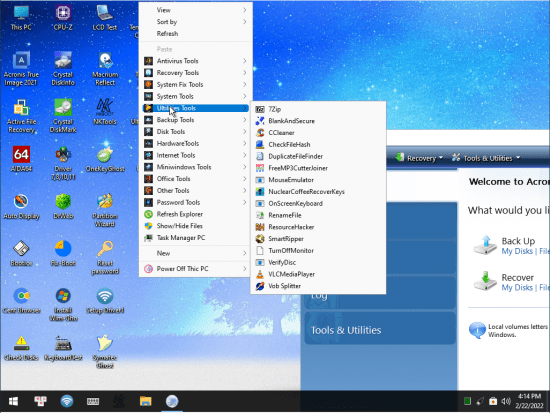Expand the Recovery Tools submenu
The height and width of the screenshot is (413, 550).
195,73
